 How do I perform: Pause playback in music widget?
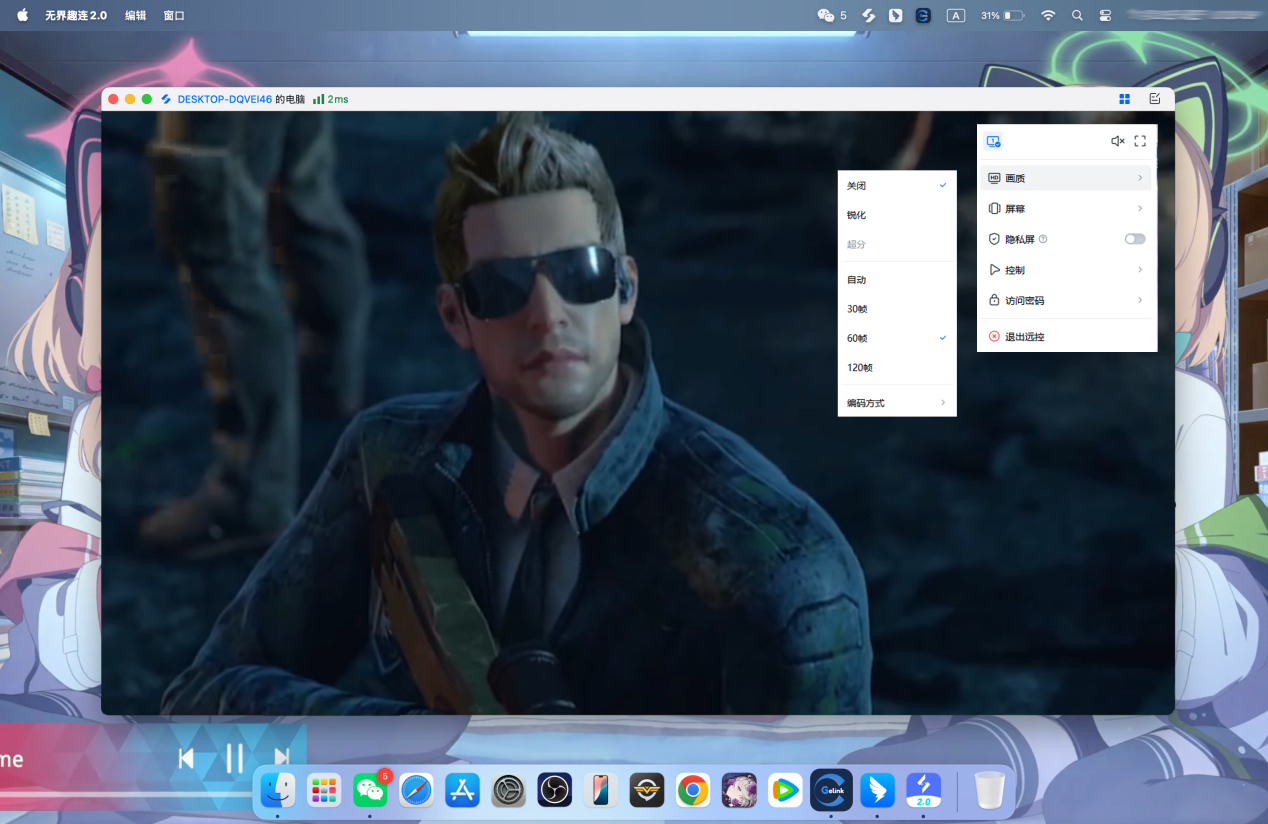(x=235, y=758)
